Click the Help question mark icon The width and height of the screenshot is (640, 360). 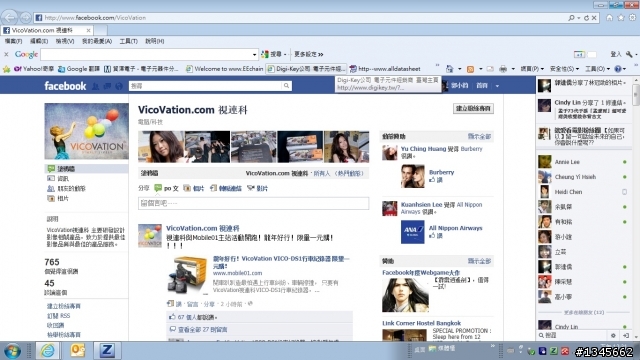618,69
